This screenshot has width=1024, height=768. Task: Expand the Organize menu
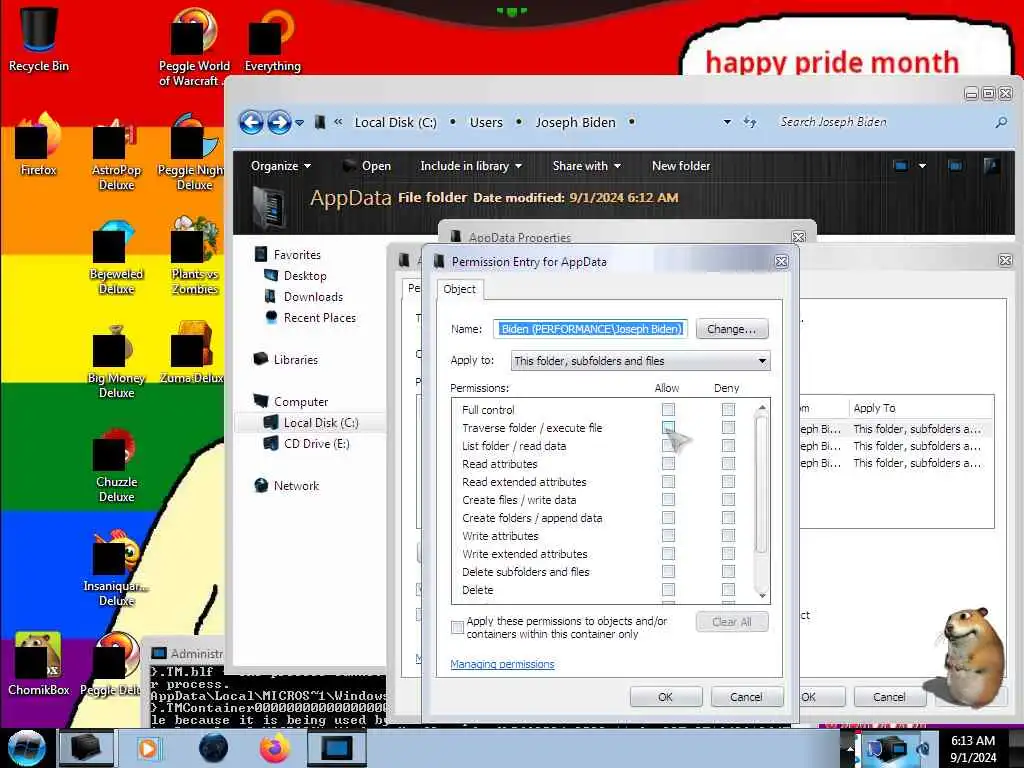coord(281,166)
